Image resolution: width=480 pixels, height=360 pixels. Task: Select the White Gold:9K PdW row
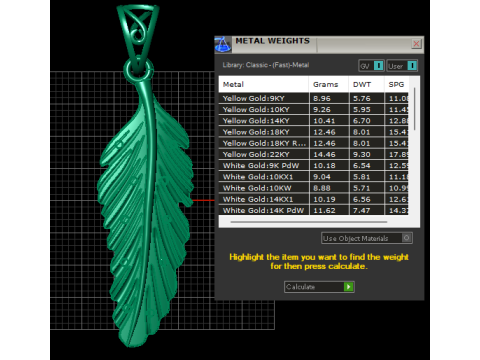click(x=313, y=166)
